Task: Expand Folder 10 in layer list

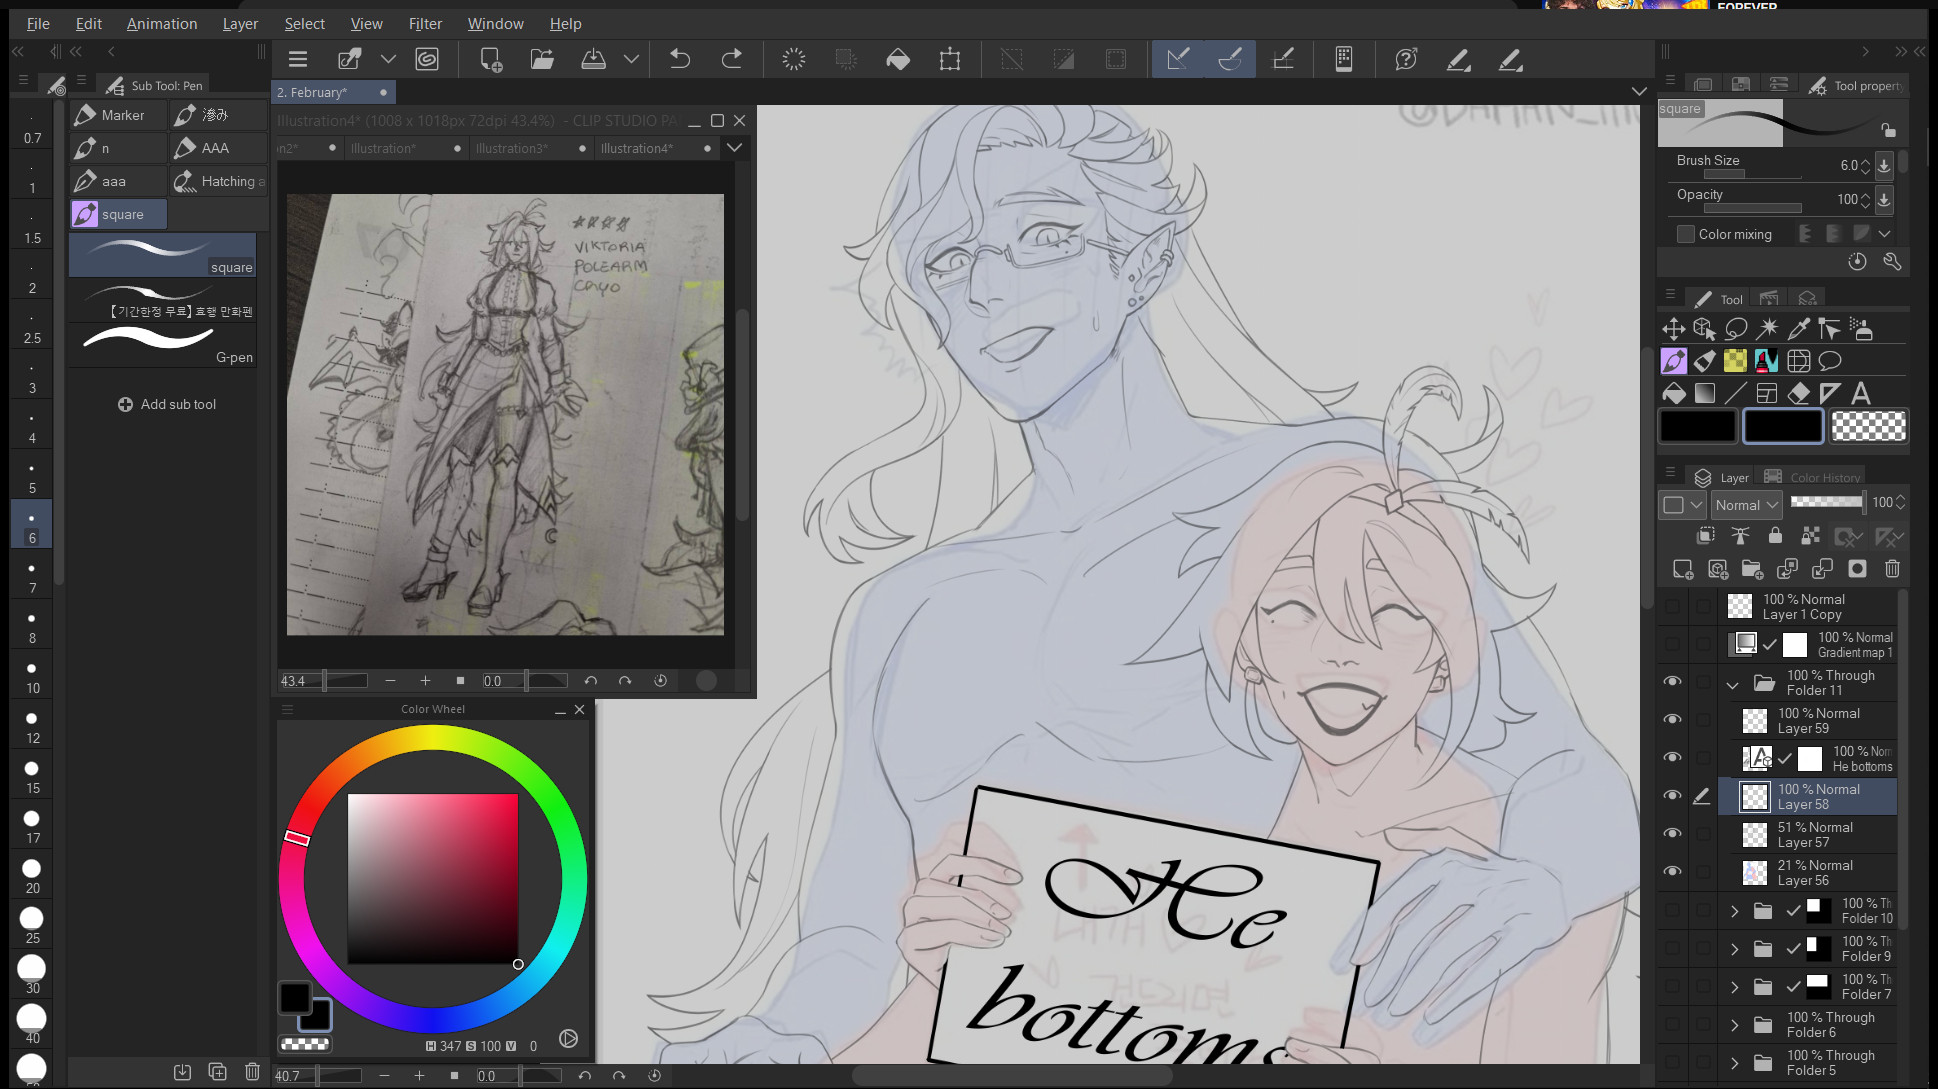Action: click(1735, 911)
